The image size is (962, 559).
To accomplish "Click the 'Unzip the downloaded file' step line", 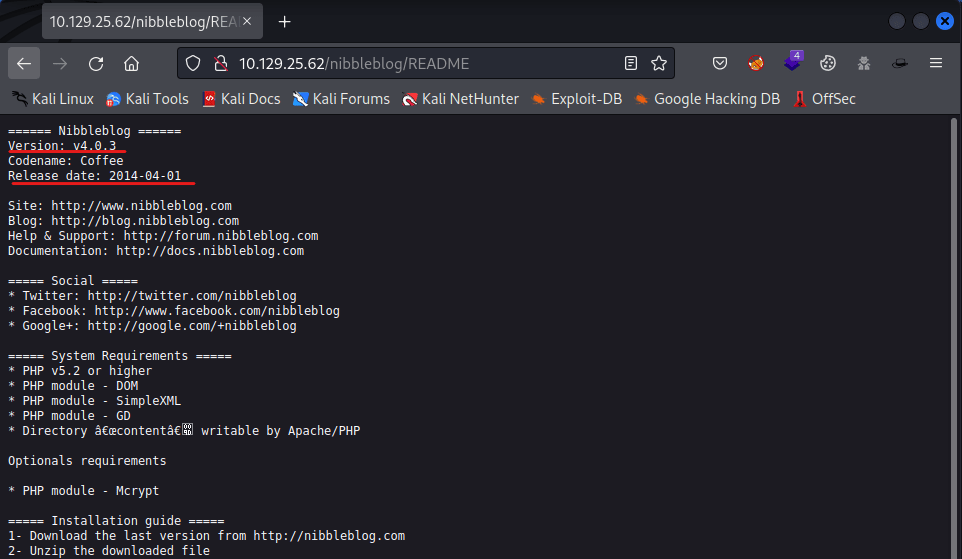I will 109,550.
